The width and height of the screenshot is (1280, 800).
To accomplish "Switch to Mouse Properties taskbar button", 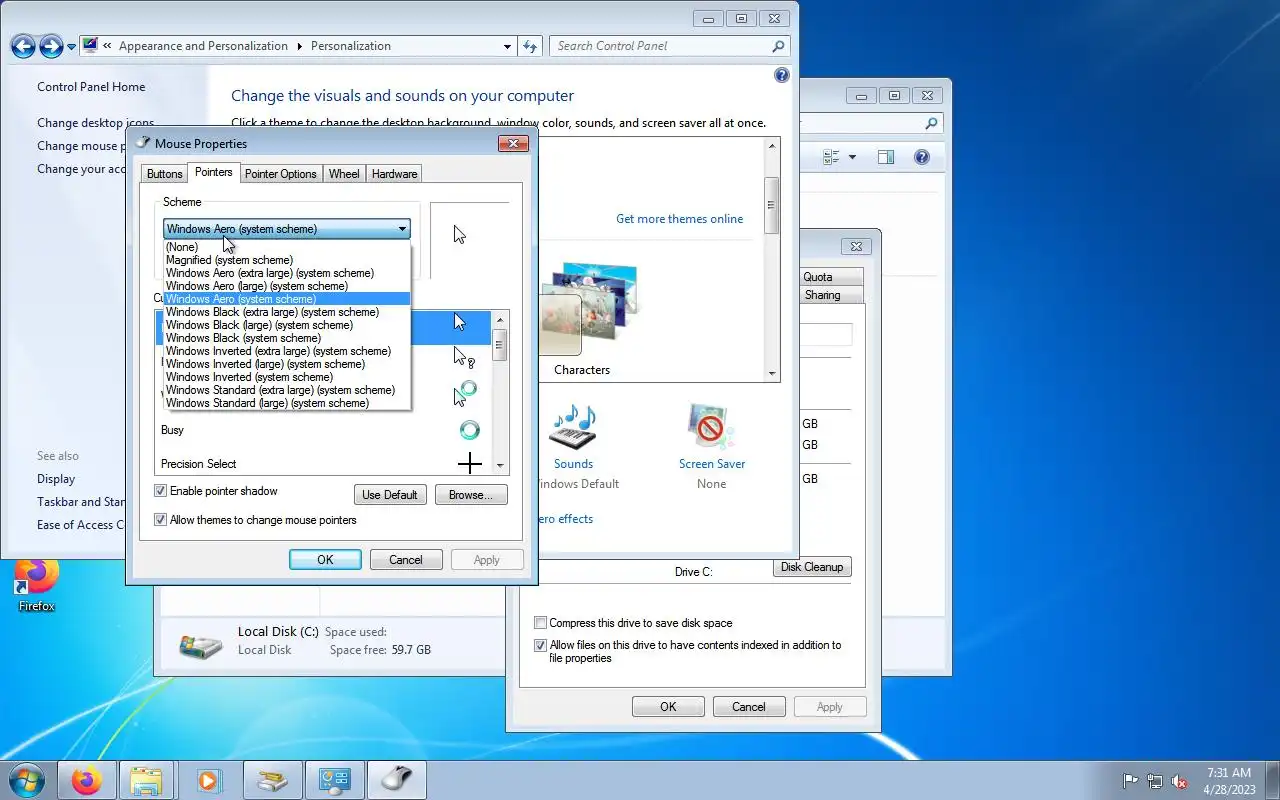I will tap(396, 780).
